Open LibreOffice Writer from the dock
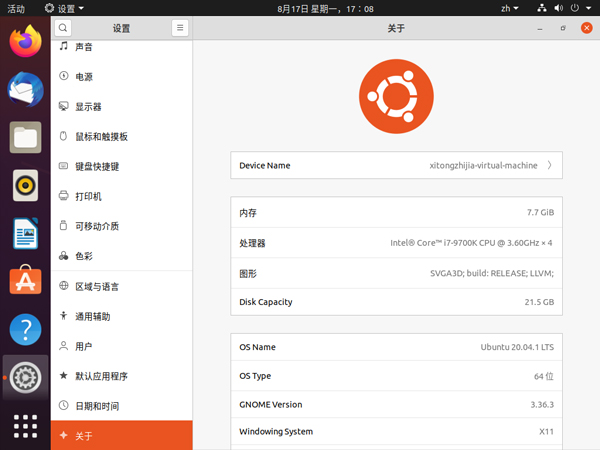 25,233
